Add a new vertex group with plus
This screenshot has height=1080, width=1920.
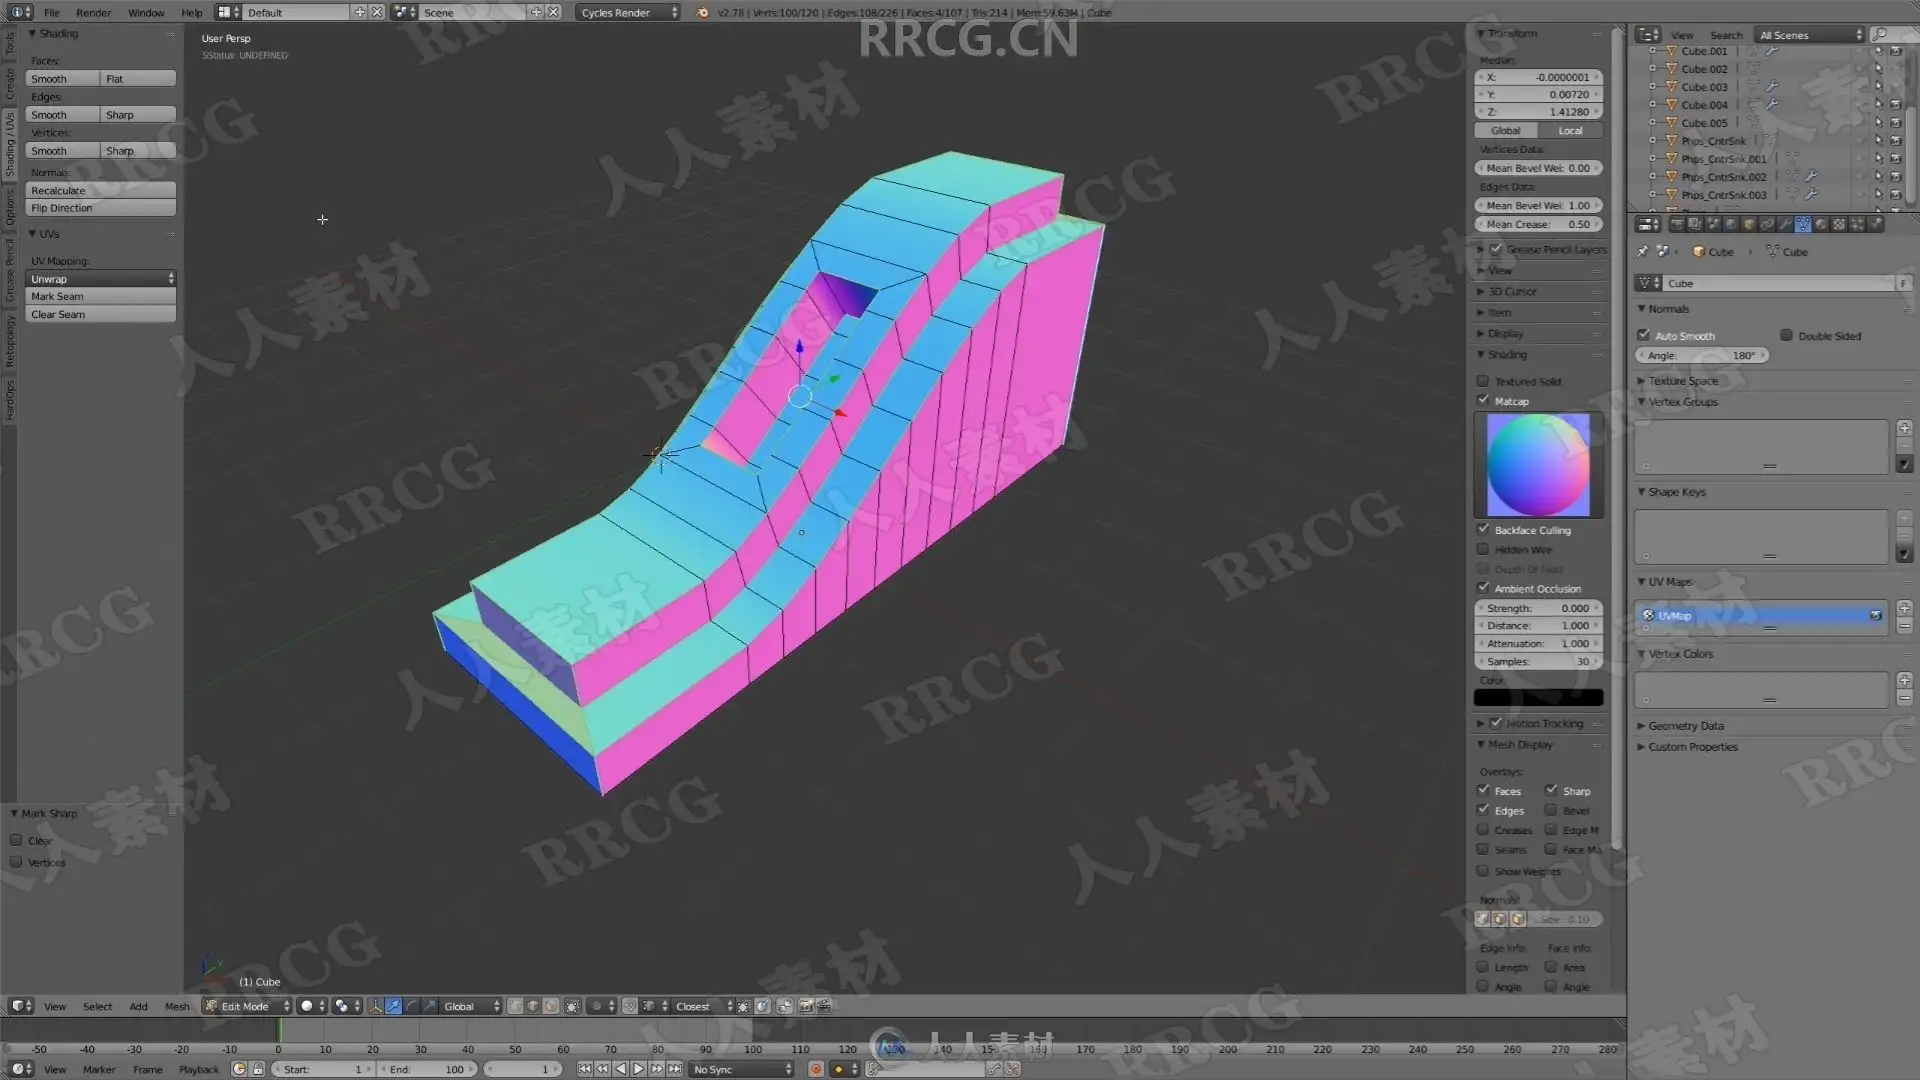click(1904, 428)
